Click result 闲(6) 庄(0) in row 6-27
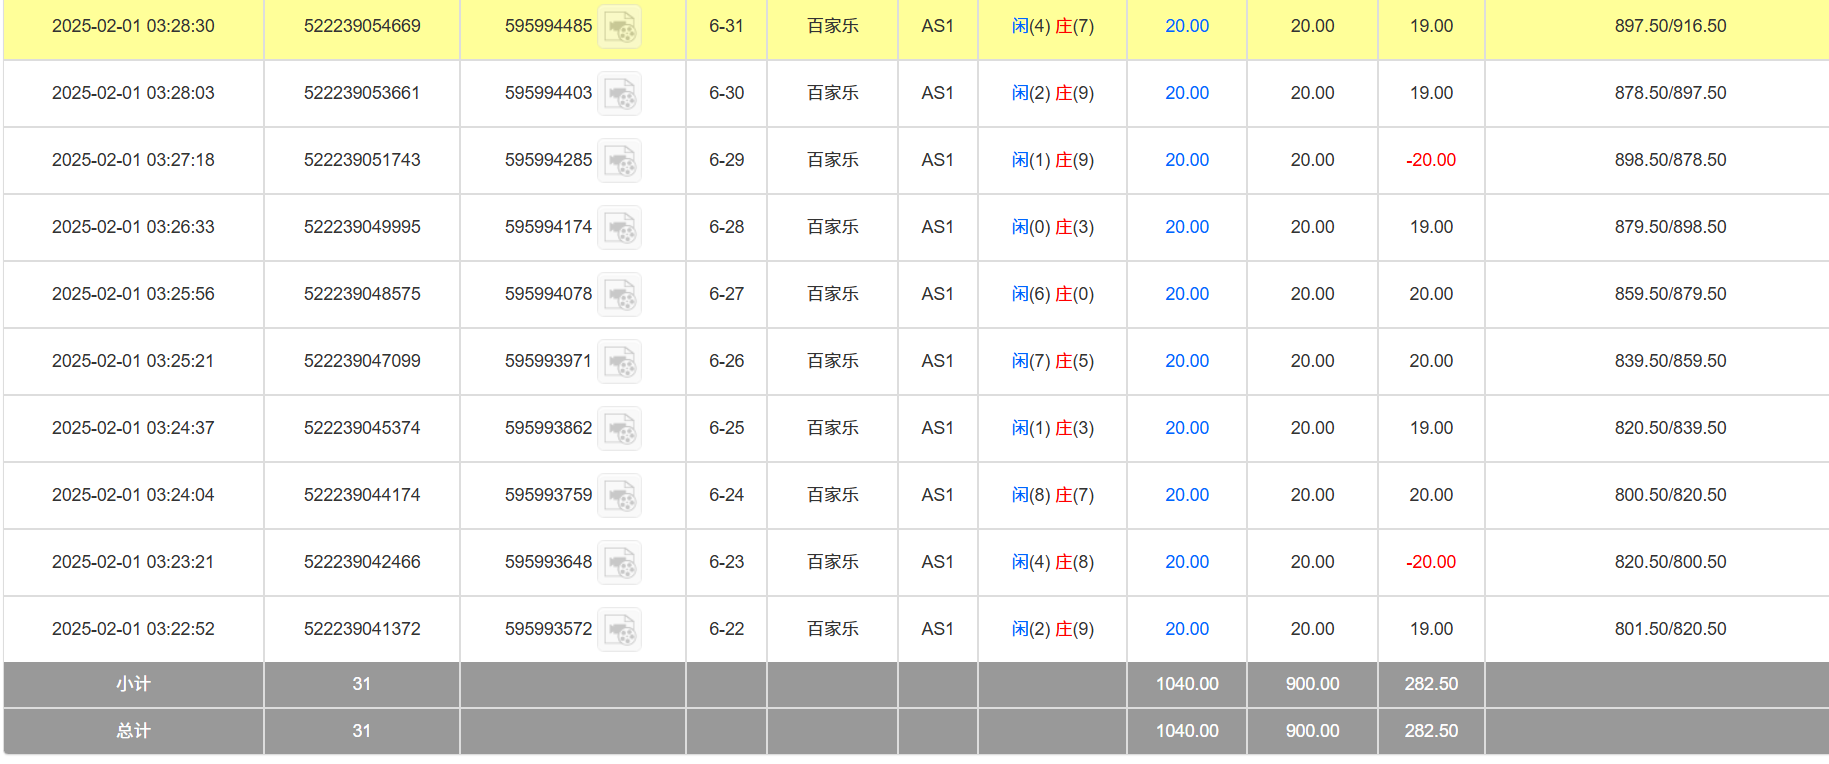 (x=1052, y=294)
